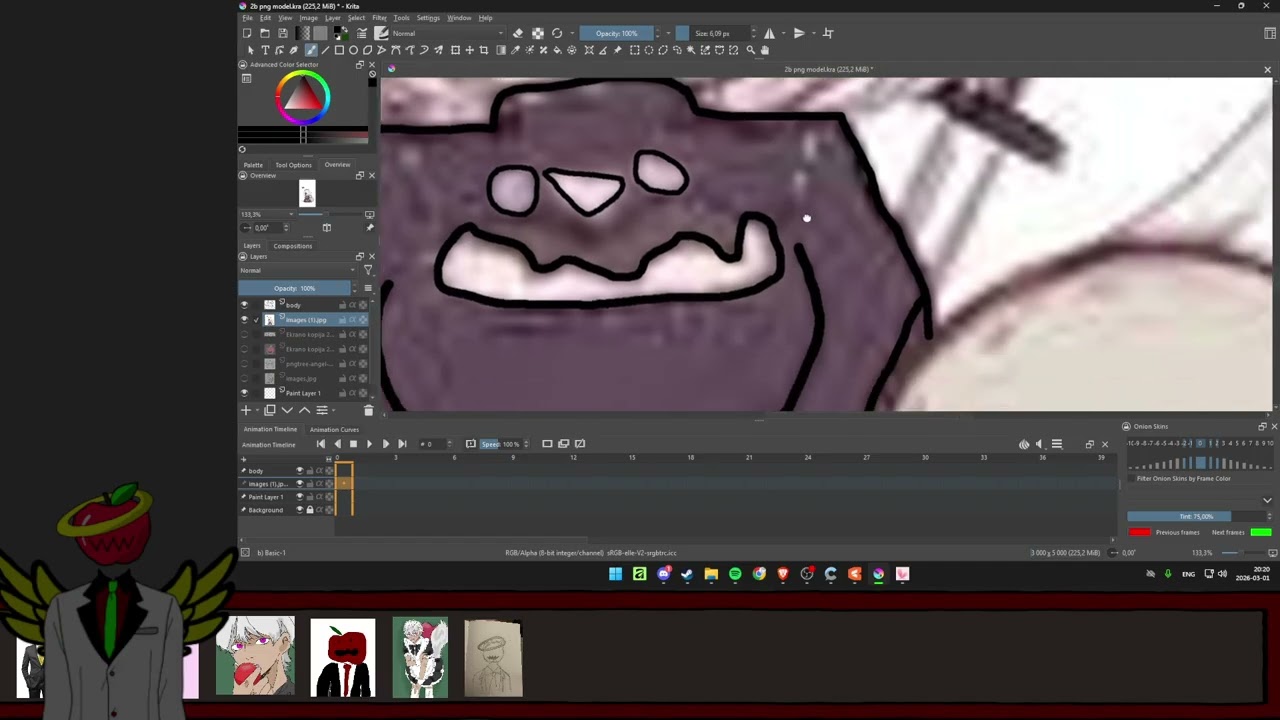
Task: Create a new document
Action: (247, 33)
